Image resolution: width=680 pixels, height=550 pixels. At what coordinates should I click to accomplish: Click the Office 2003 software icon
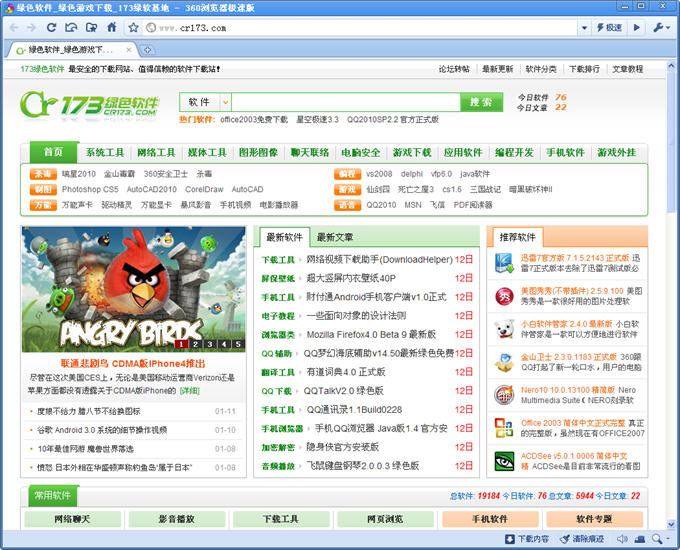504,428
